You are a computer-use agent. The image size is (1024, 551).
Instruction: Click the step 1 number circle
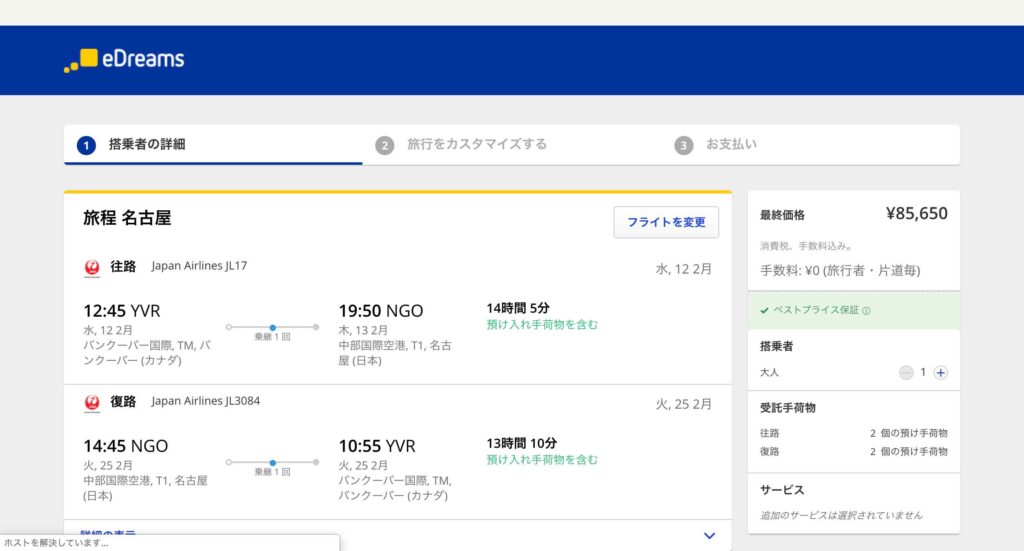tap(87, 145)
